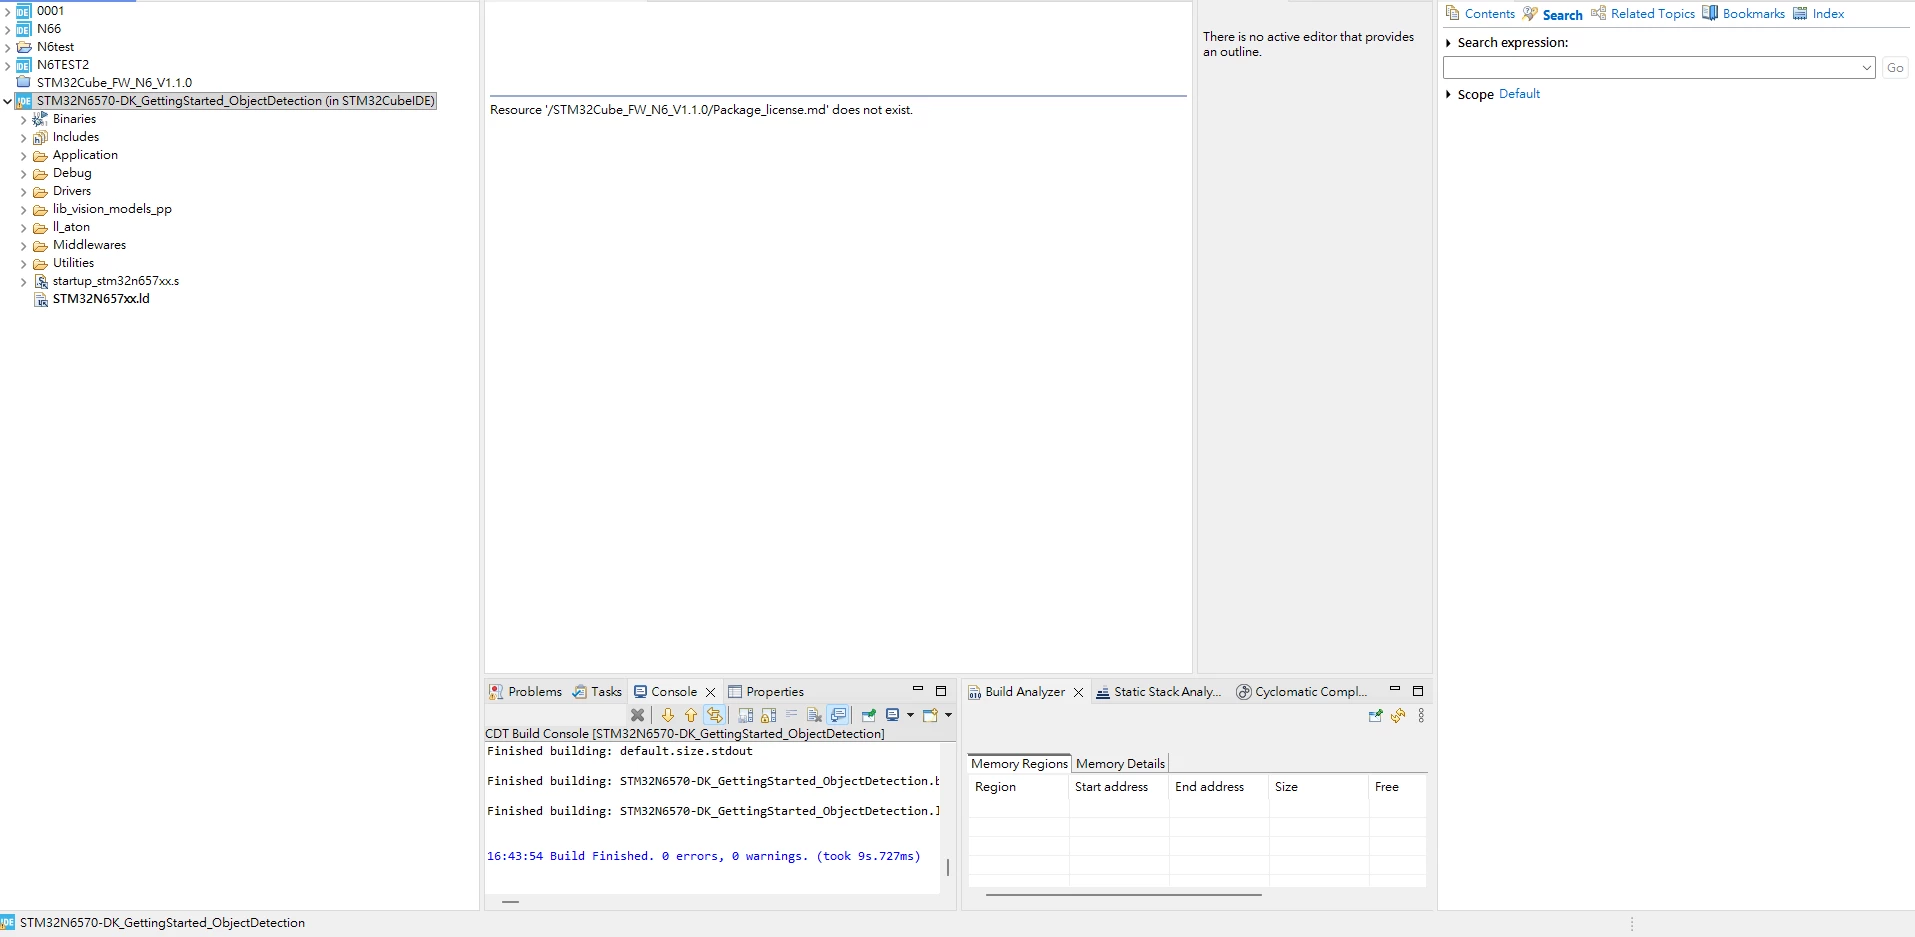Click the Size column header
Screen dimensions: 1915x937
pyautogui.click(x=1318, y=787)
